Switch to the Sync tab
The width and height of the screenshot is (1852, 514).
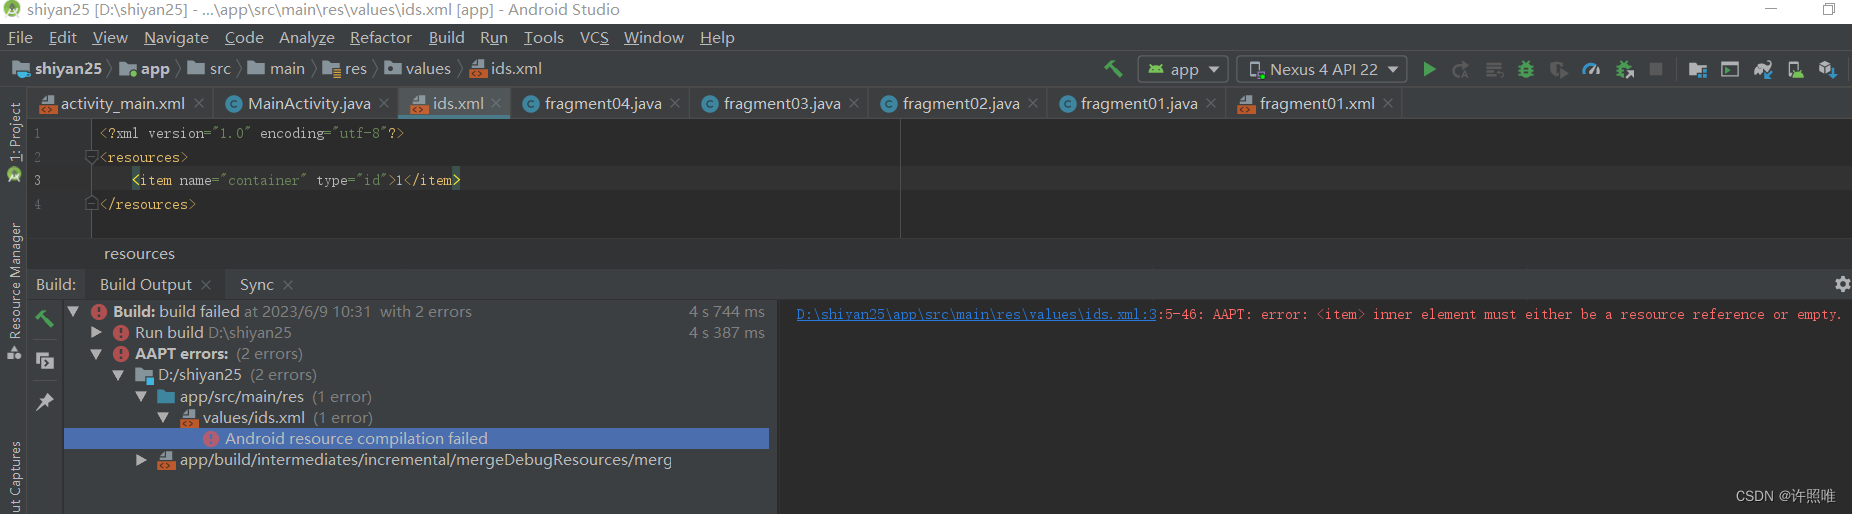257,285
